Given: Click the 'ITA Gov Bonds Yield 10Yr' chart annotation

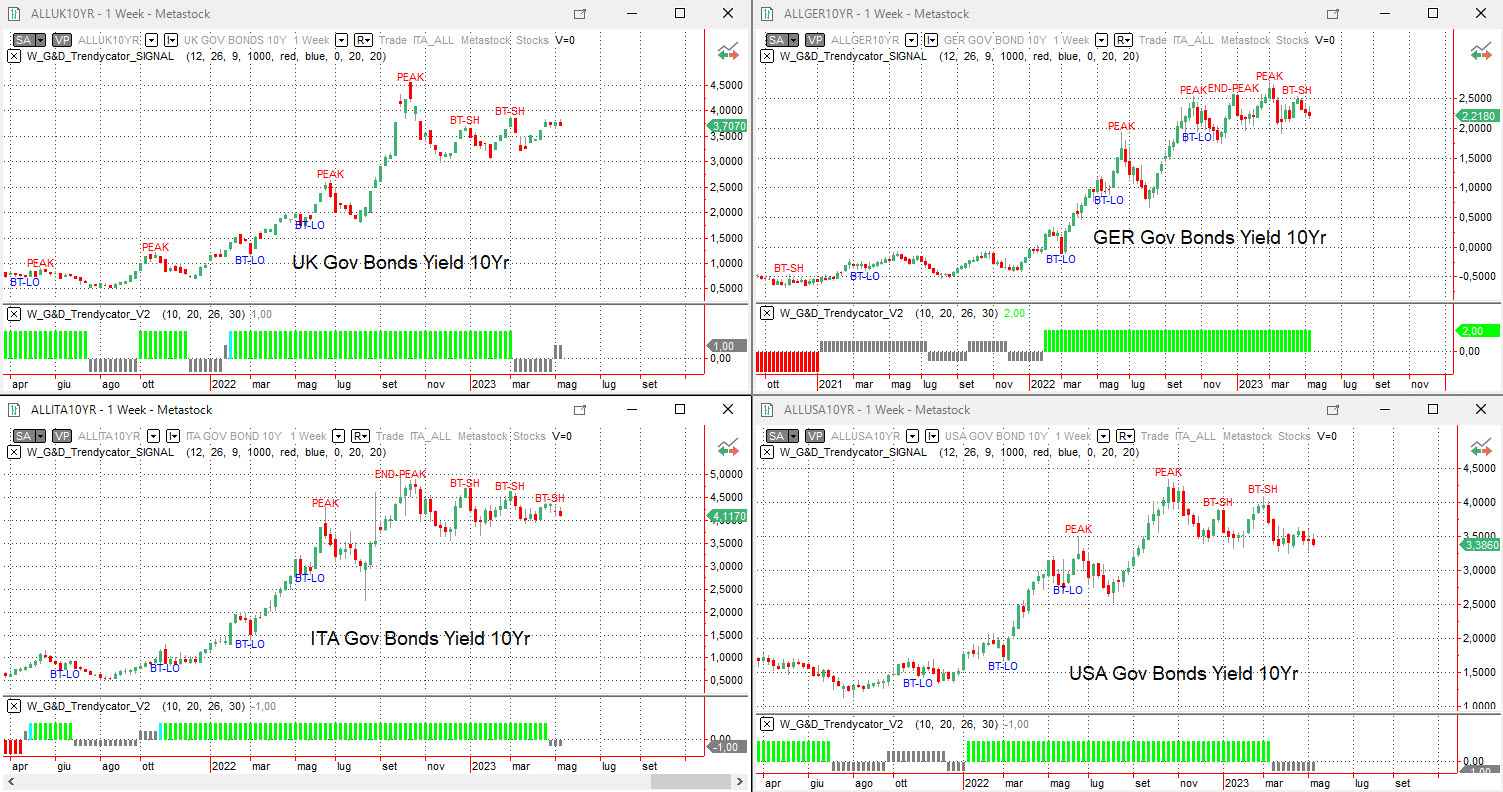Looking at the screenshot, I should 420,638.
